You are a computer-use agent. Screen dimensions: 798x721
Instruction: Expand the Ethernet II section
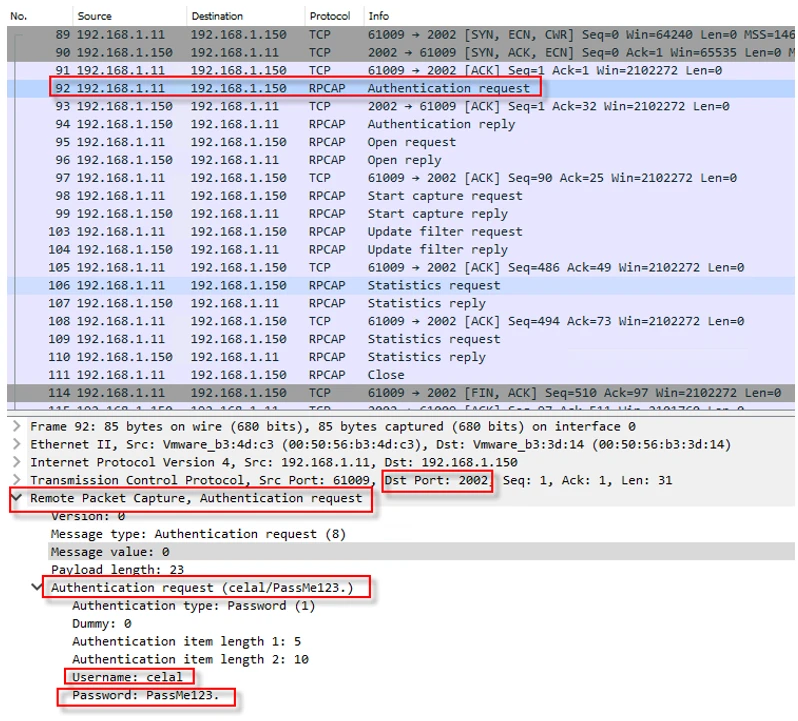point(15,444)
